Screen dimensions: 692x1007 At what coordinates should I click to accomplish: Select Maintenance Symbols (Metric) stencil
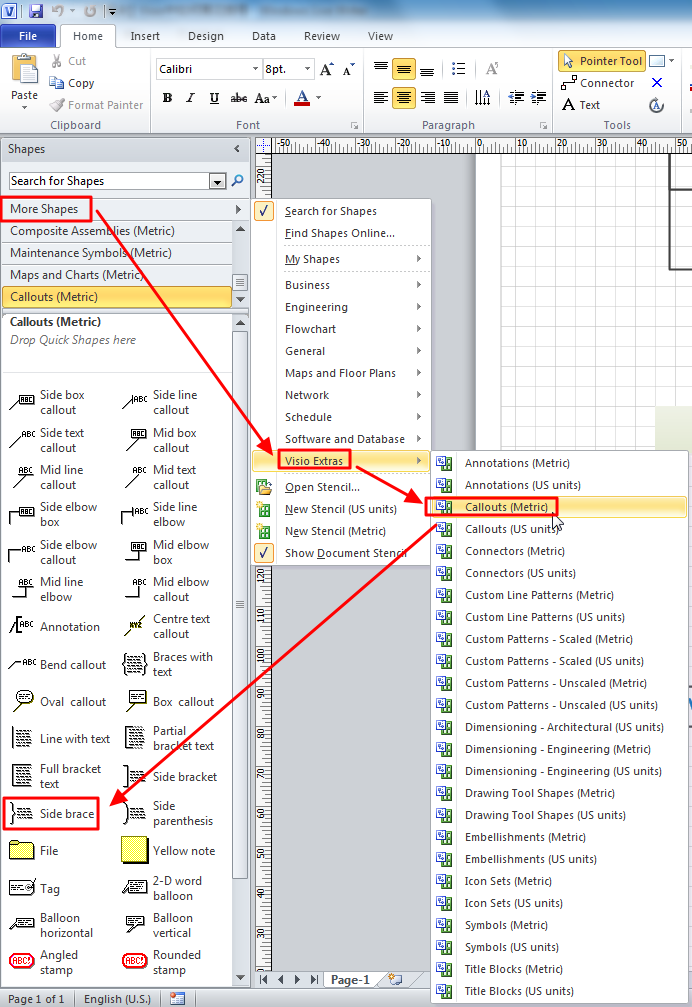click(117, 253)
